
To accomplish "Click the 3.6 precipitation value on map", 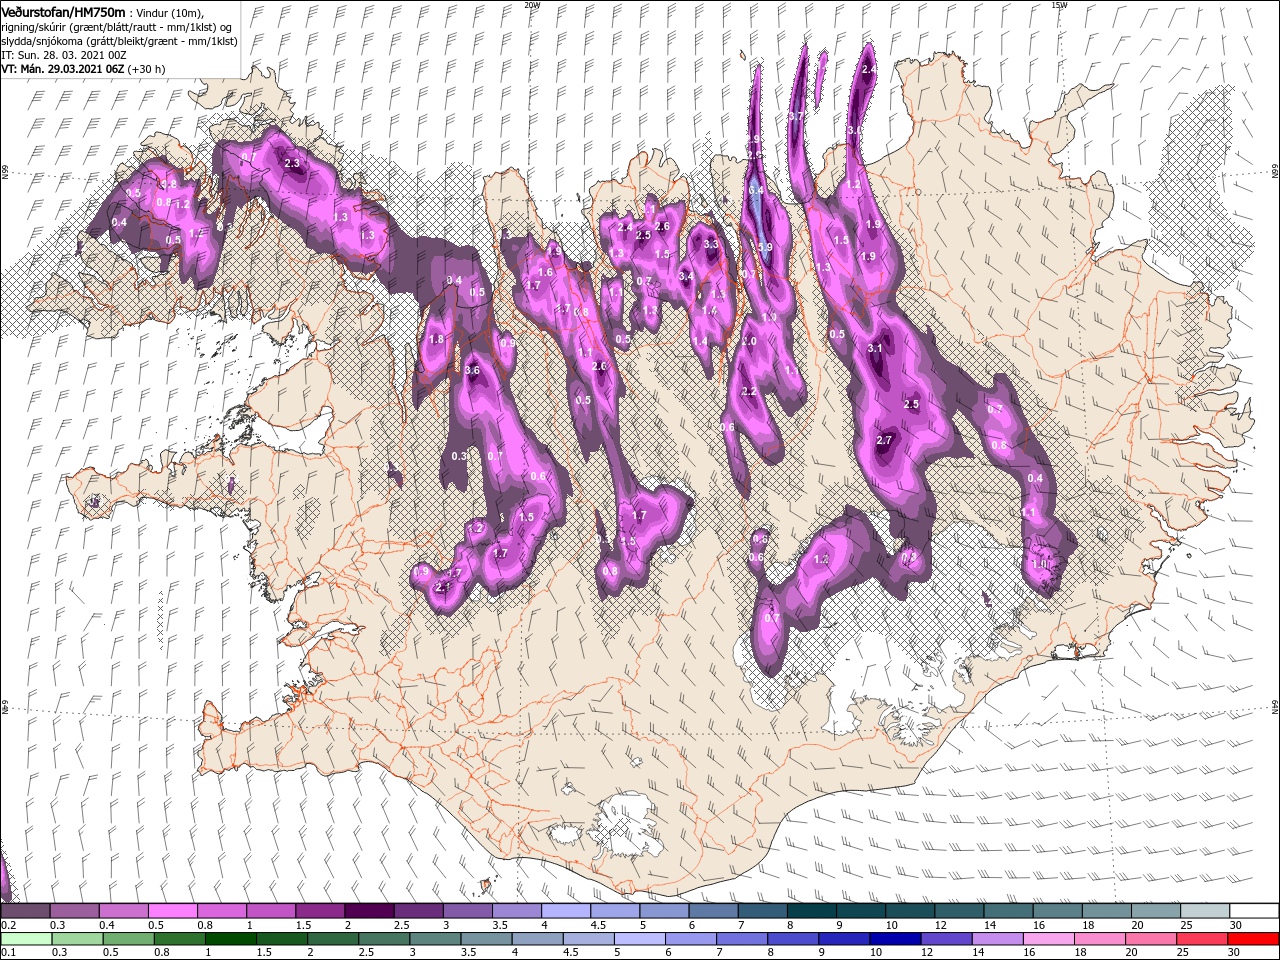I will [473, 370].
